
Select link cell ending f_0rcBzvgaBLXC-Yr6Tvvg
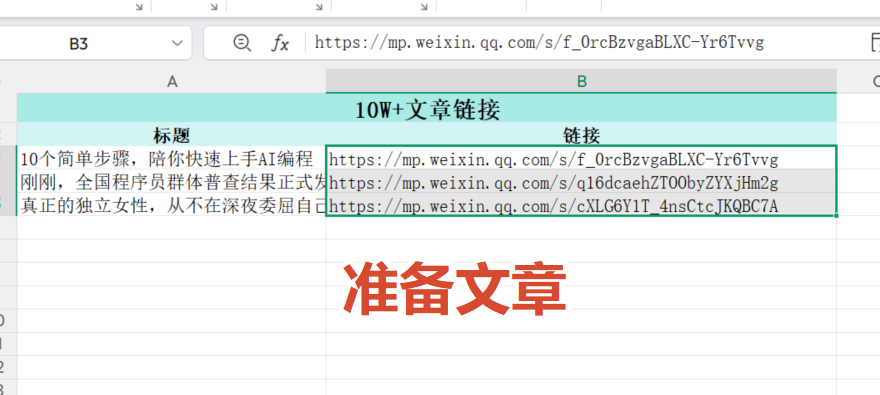tap(581, 159)
